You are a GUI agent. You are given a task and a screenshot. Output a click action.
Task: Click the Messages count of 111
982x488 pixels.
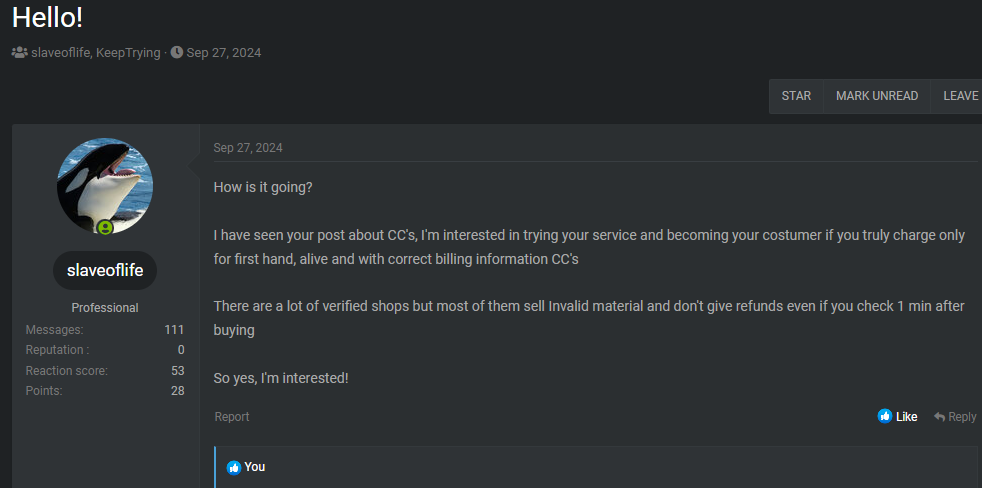point(174,330)
